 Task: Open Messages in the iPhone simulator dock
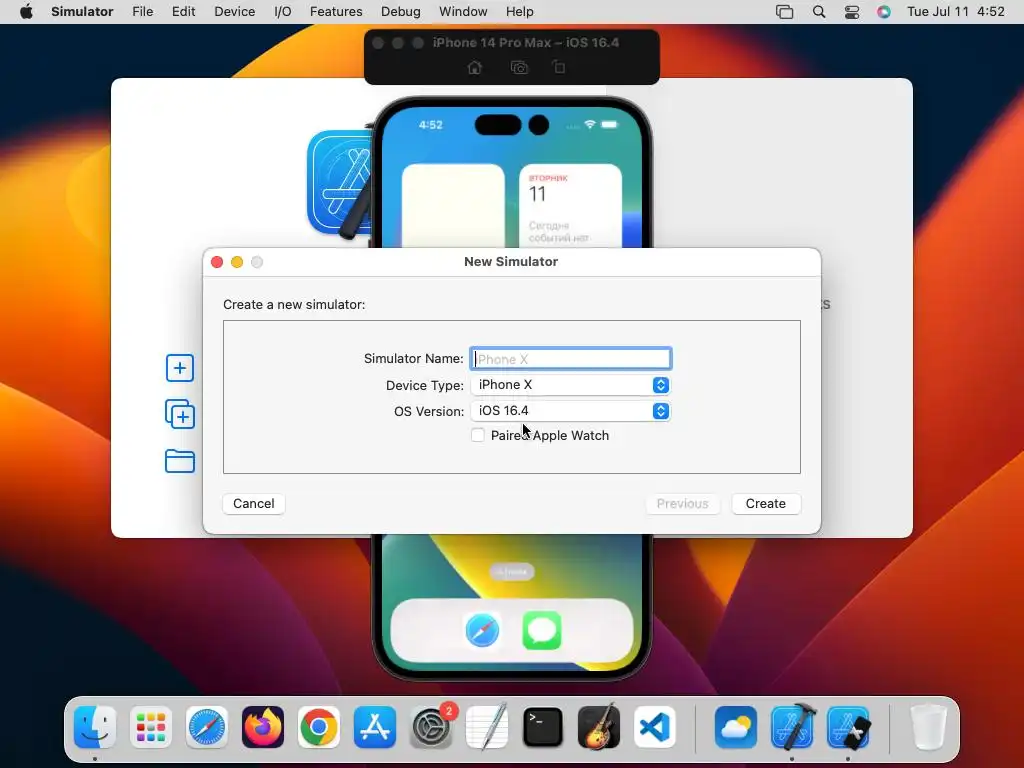541,632
